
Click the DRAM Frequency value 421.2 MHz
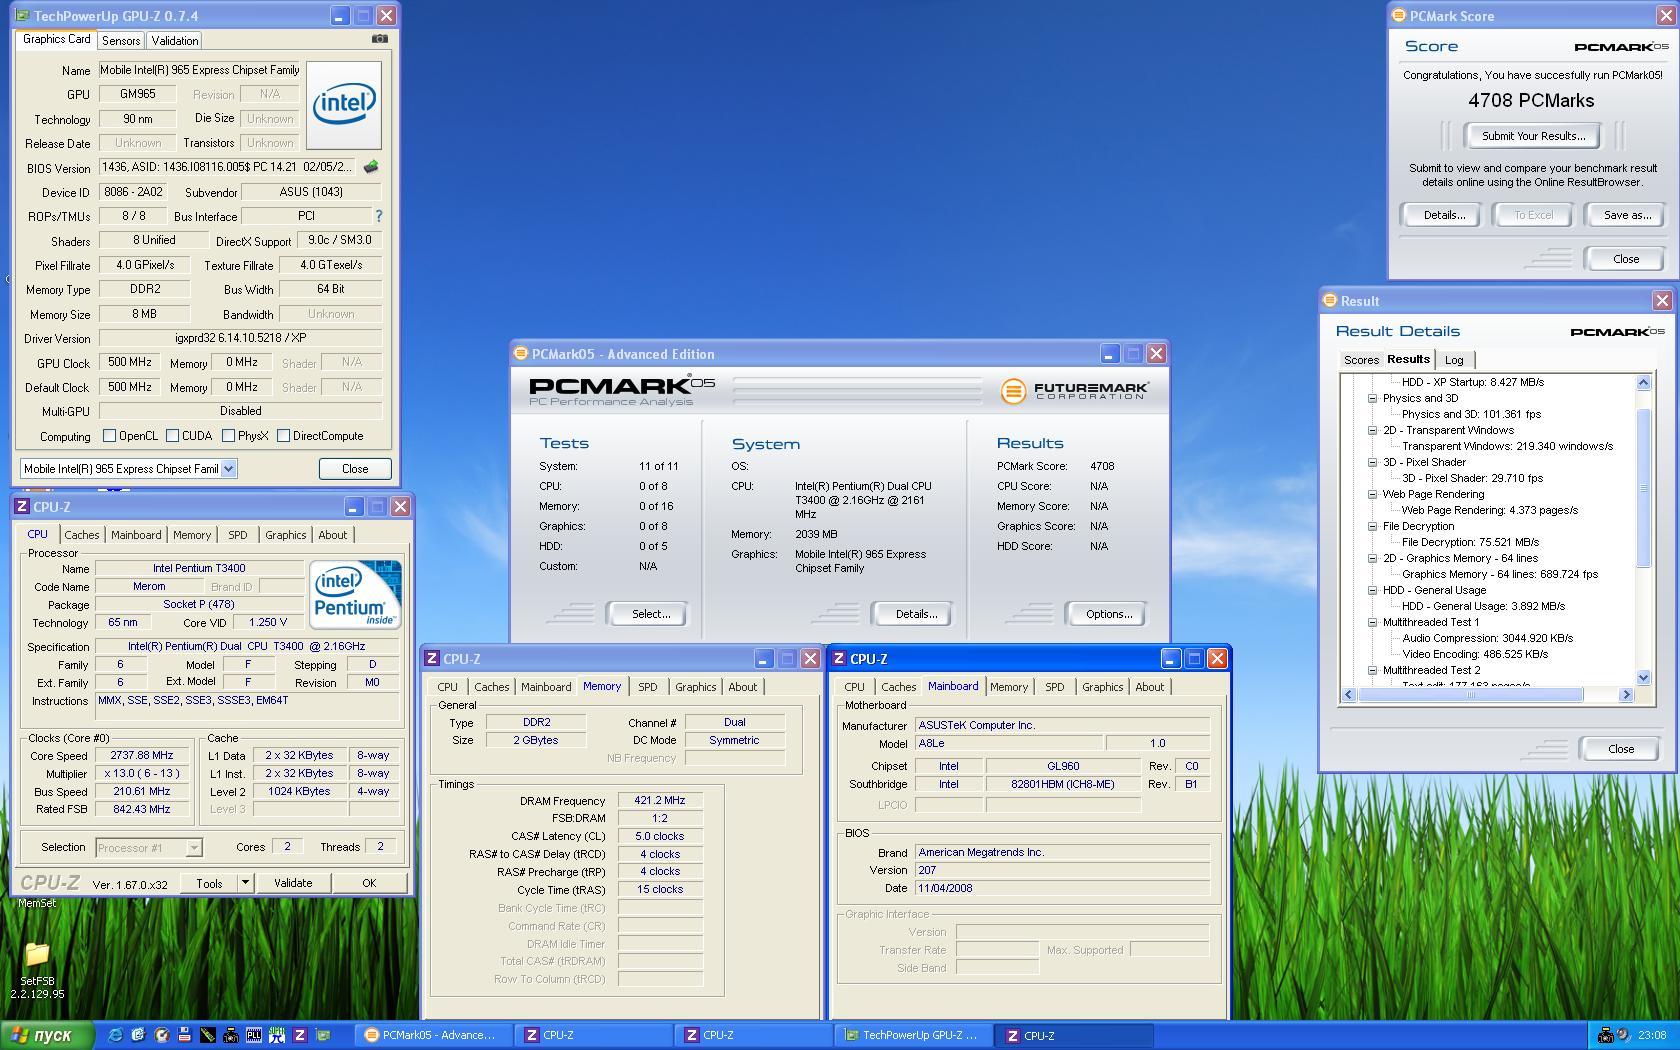pyautogui.click(x=660, y=801)
